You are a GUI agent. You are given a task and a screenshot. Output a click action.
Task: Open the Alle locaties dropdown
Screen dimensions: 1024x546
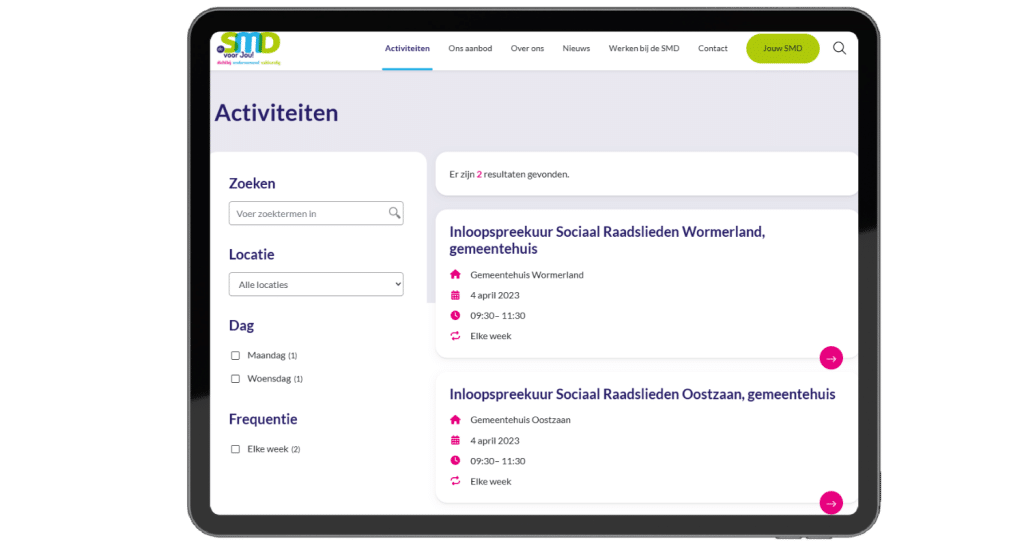pyautogui.click(x=316, y=284)
